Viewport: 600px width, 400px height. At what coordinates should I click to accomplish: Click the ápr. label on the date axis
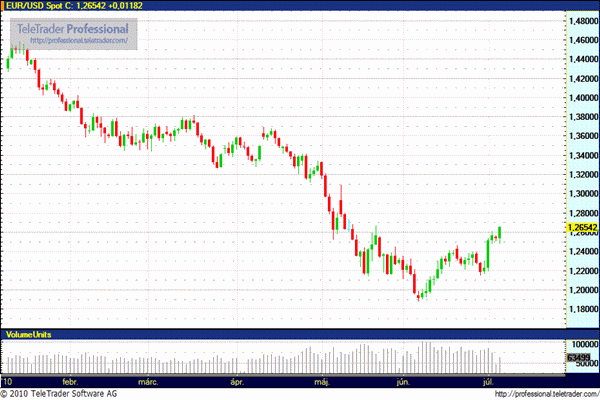237,381
